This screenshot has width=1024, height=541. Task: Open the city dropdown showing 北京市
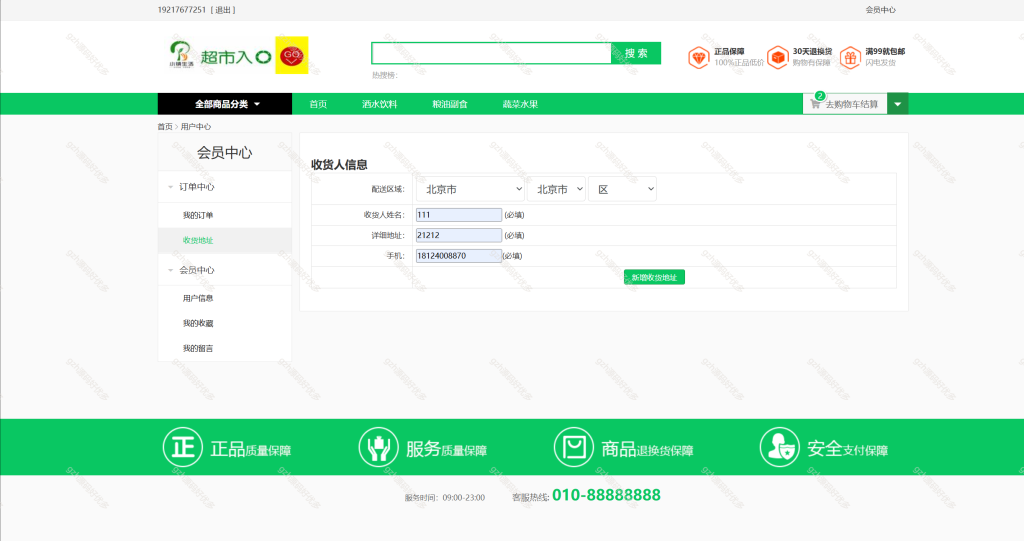pos(556,189)
